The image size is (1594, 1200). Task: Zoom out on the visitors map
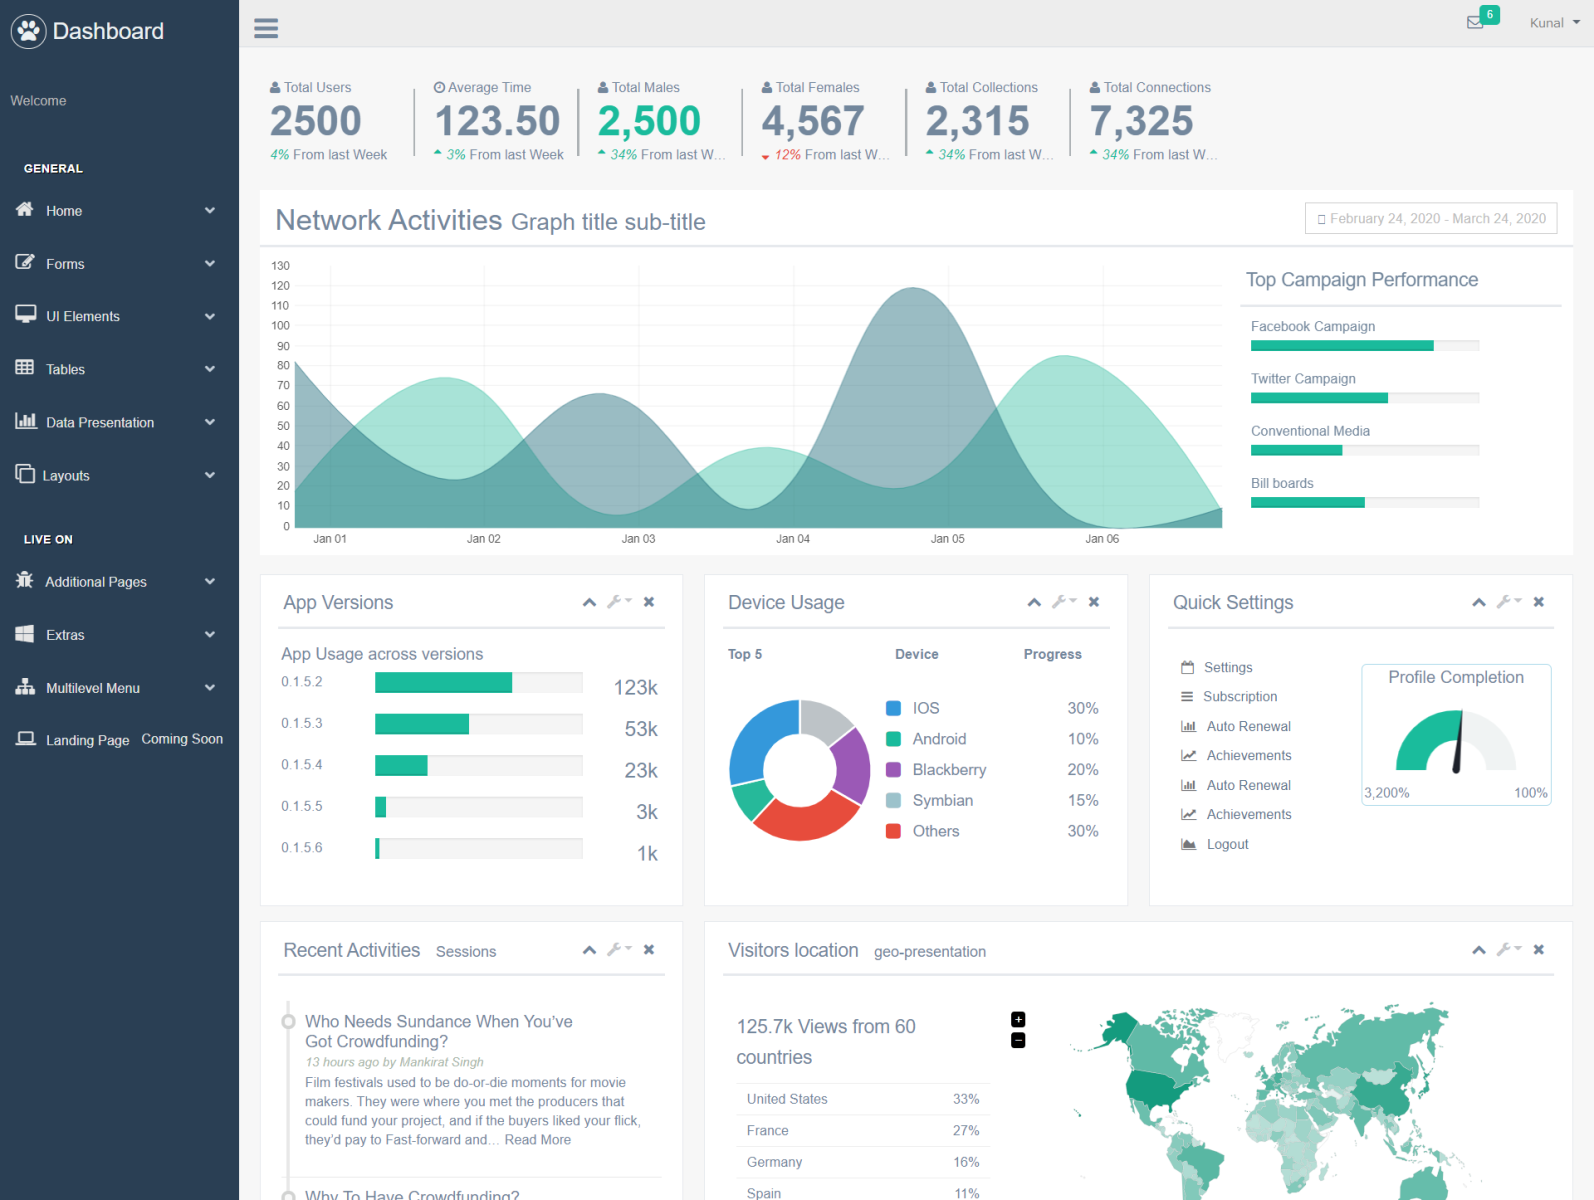click(x=1018, y=1041)
